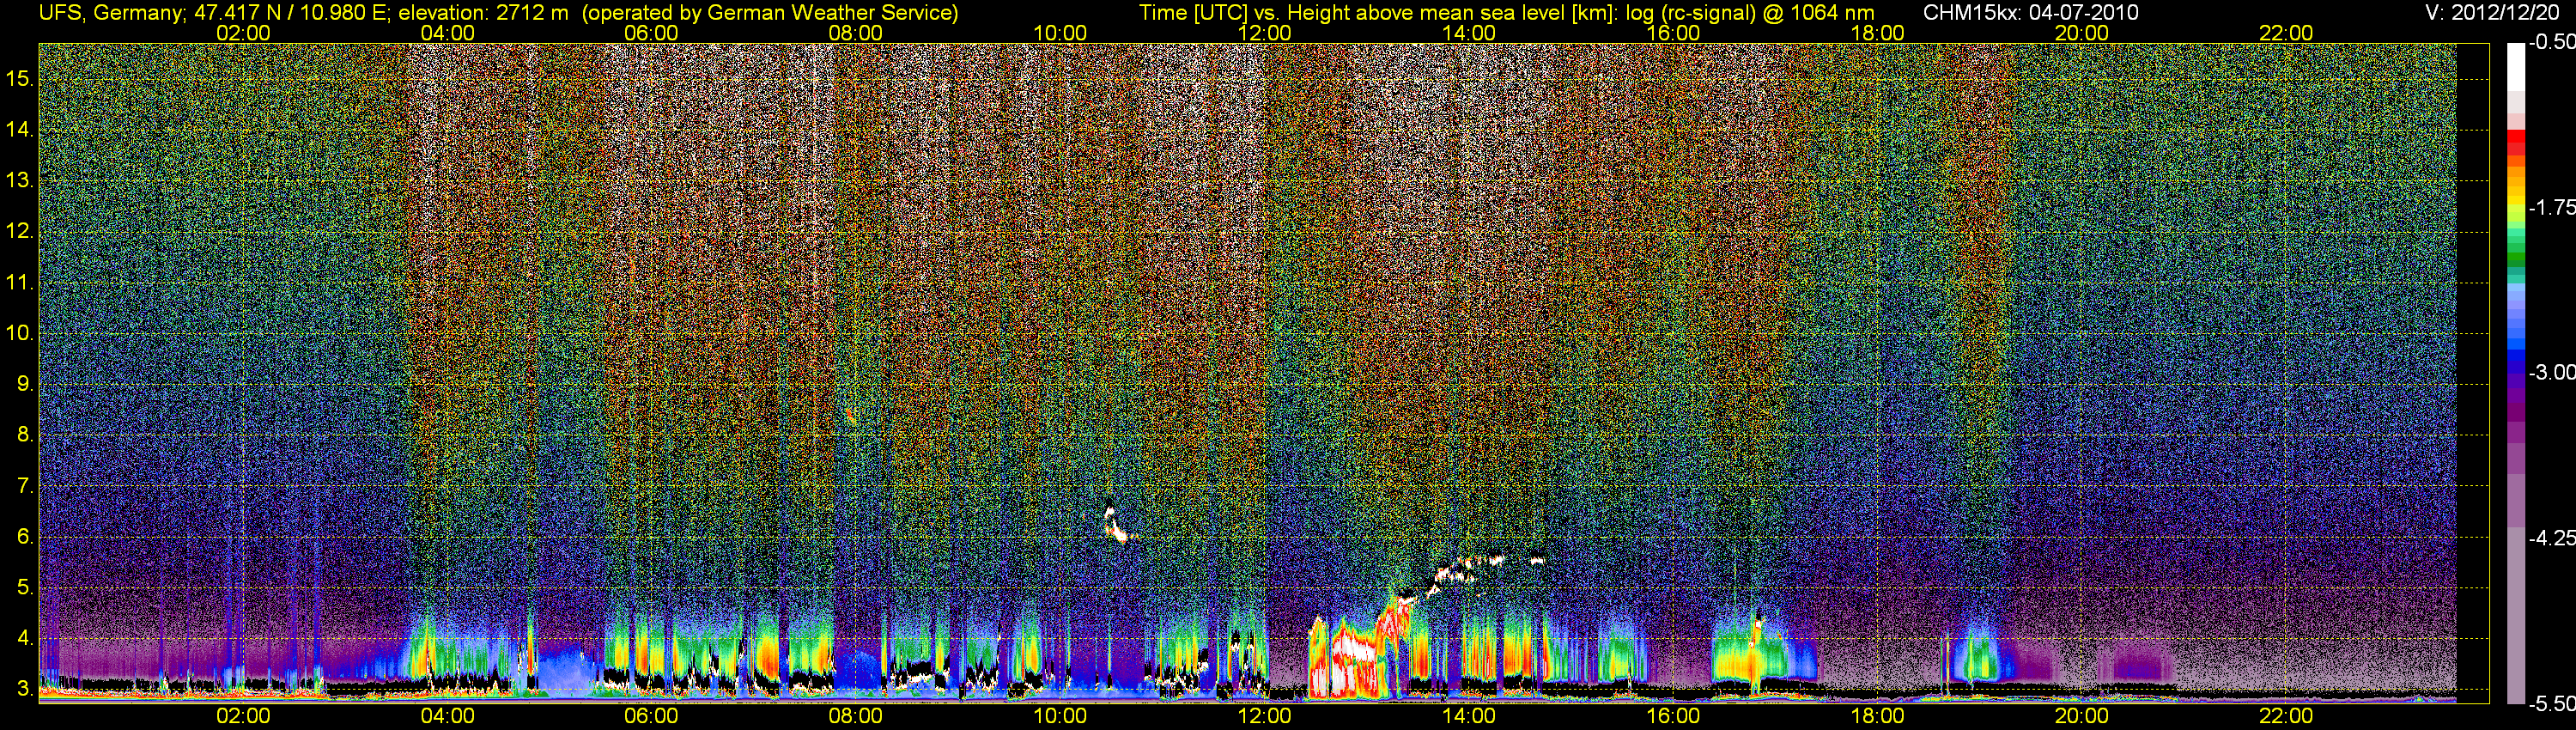Screen dimensions: 2576x730
Task: Click the '7.' height axis label
Action: point(25,486)
